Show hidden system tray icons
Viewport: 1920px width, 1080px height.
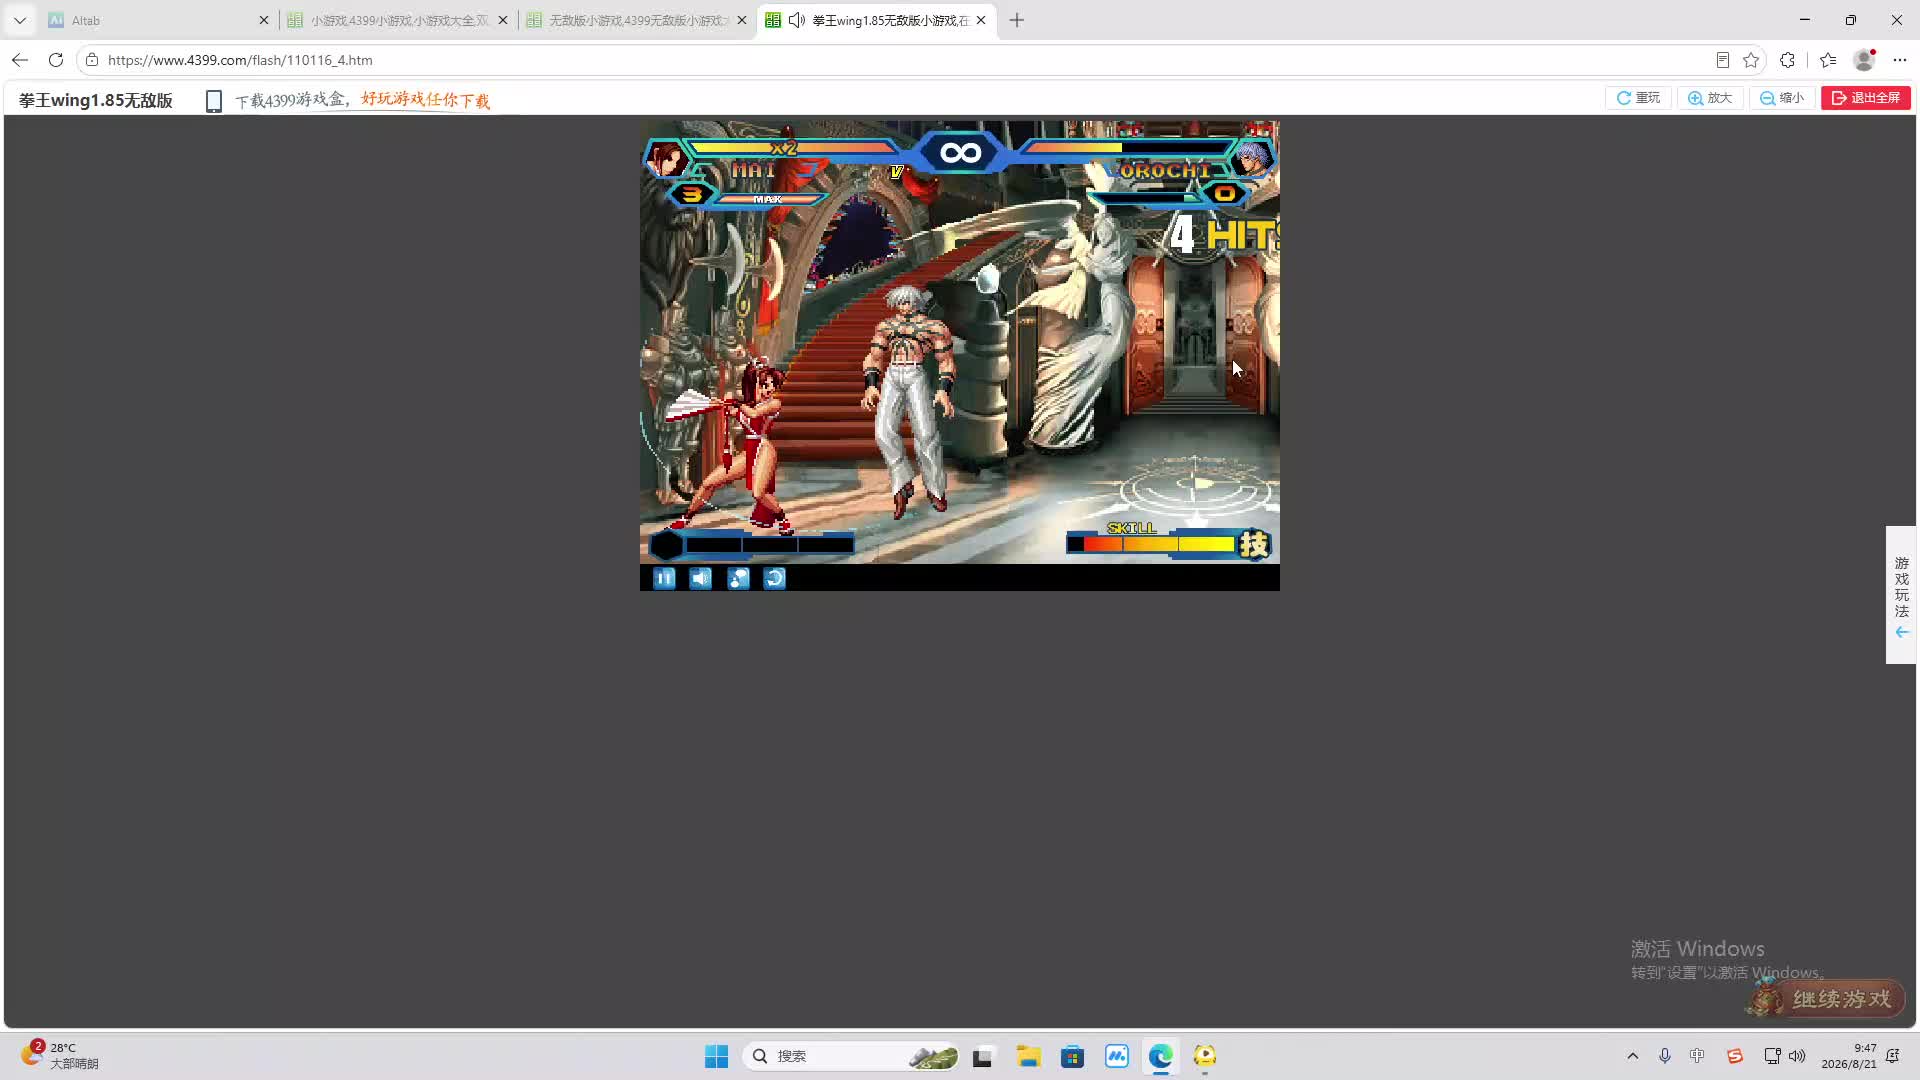(1633, 1056)
